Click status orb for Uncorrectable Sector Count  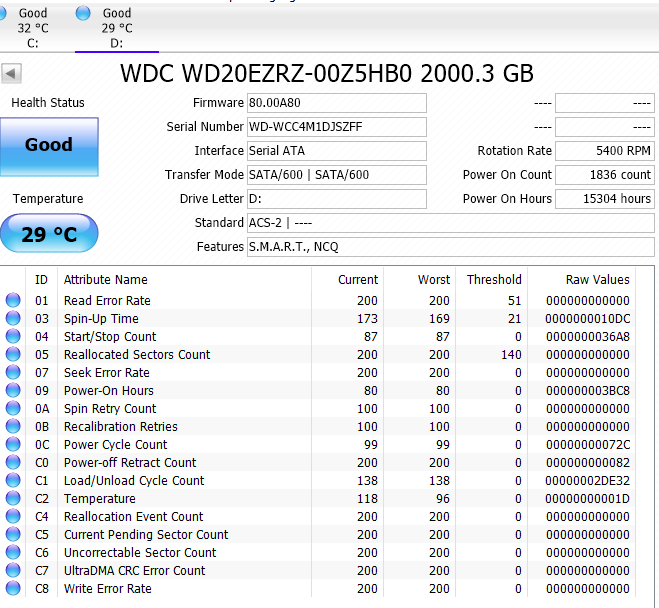13,553
